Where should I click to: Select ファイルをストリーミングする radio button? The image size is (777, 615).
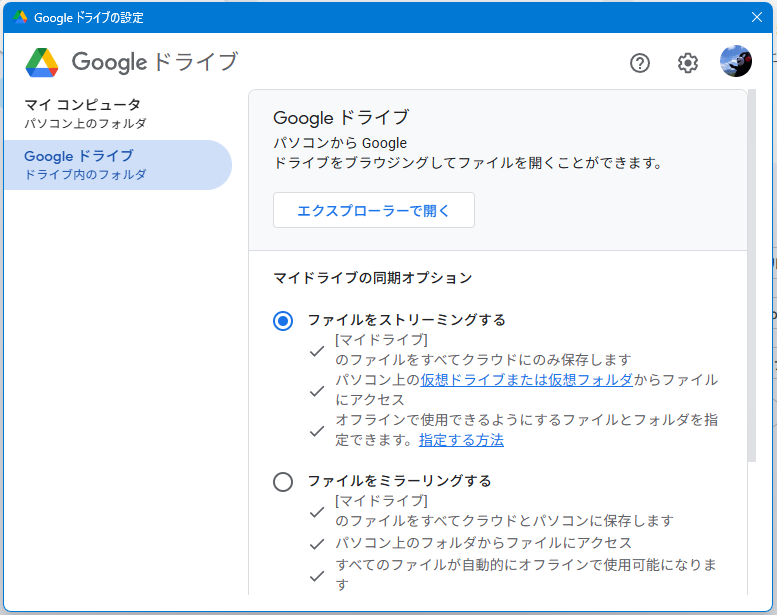click(x=283, y=321)
